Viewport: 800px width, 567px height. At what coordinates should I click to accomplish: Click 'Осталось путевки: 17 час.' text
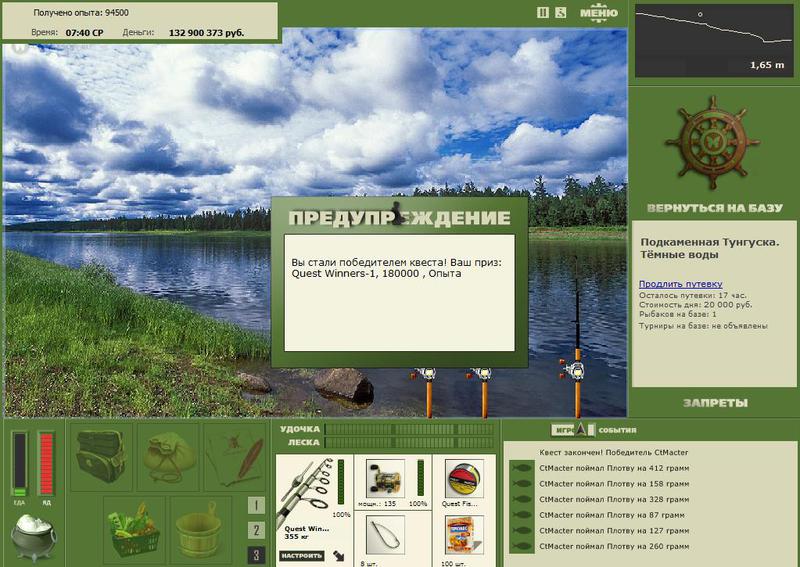coord(692,295)
